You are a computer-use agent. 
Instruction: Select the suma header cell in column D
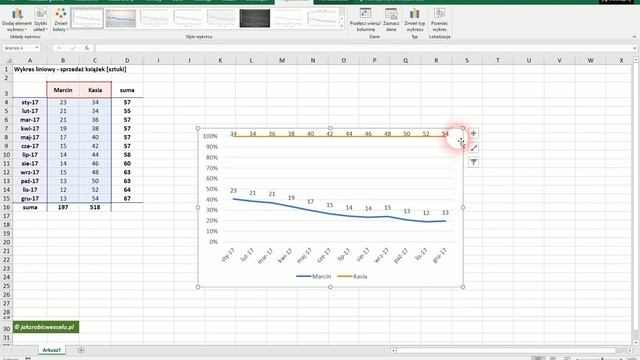pyautogui.click(x=127, y=90)
